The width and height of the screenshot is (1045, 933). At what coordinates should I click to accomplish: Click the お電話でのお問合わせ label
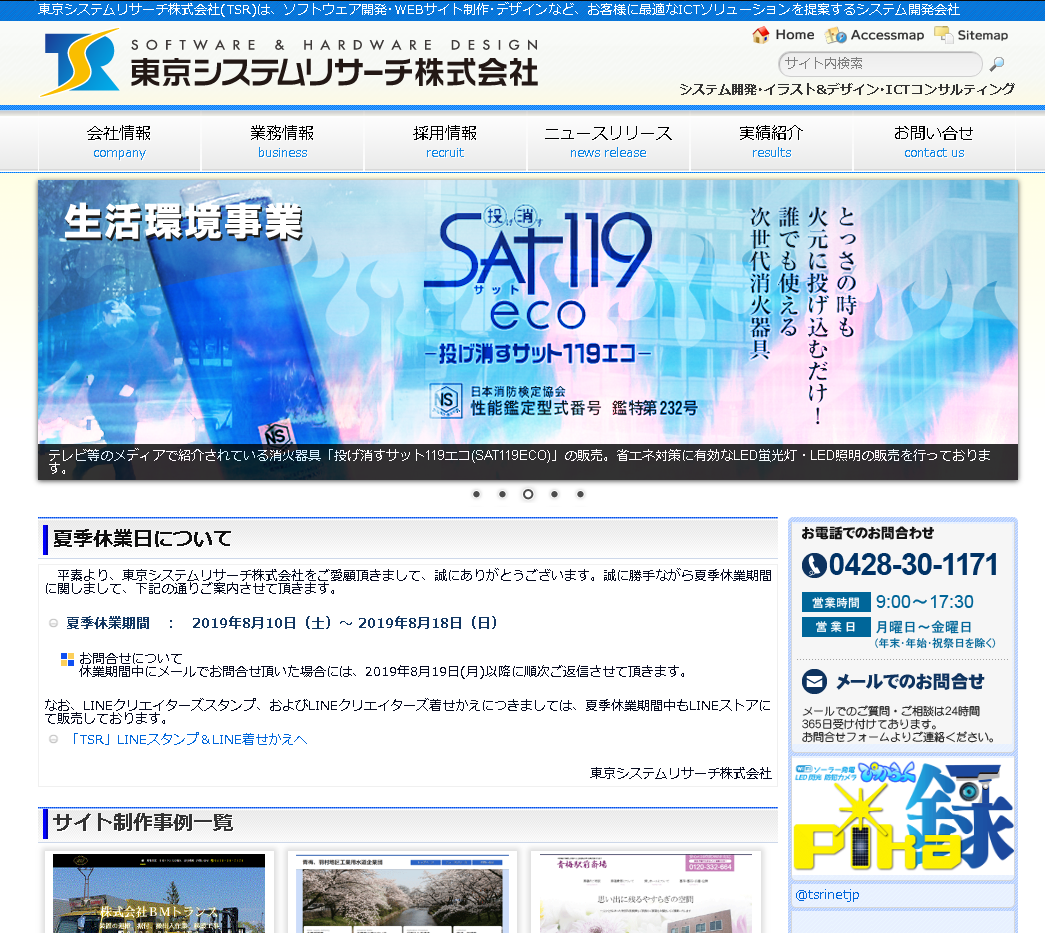tap(867, 533)
